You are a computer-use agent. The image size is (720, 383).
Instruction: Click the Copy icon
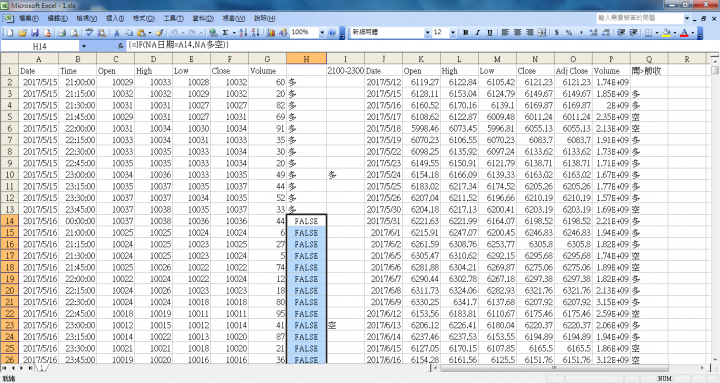click(129, 33)
